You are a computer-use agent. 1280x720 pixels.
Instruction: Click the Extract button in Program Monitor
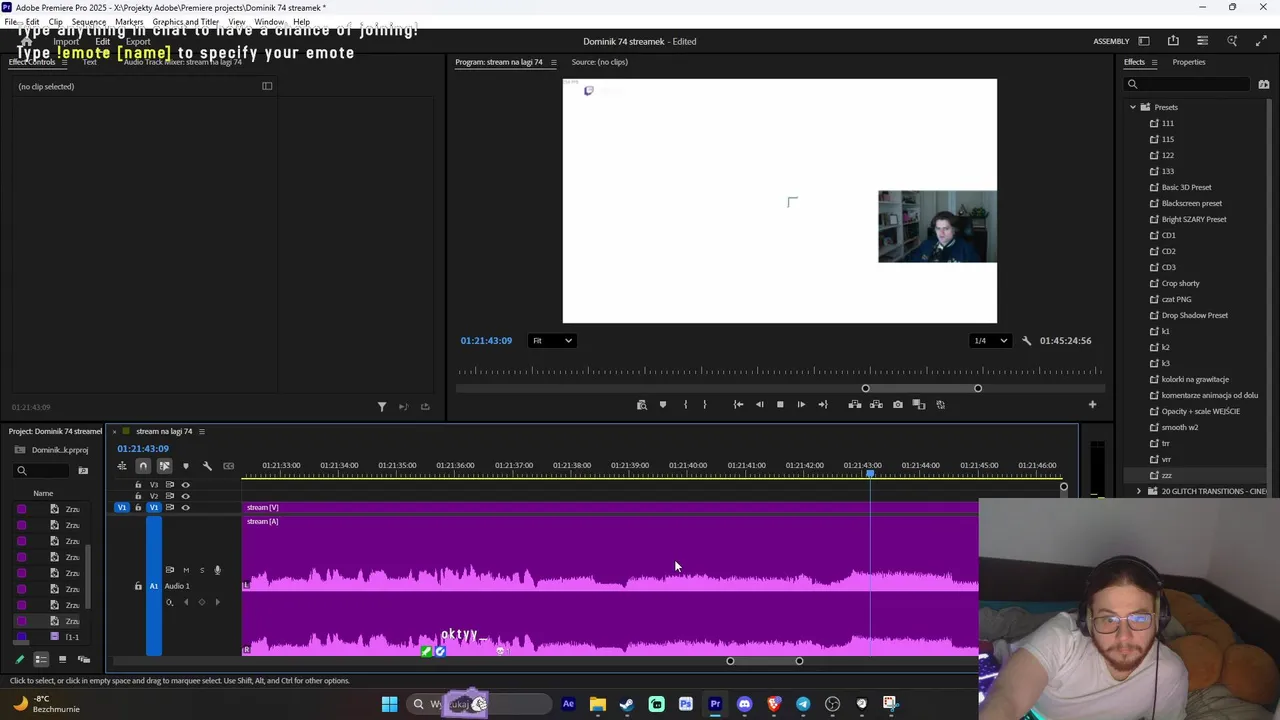coord(876,405)
